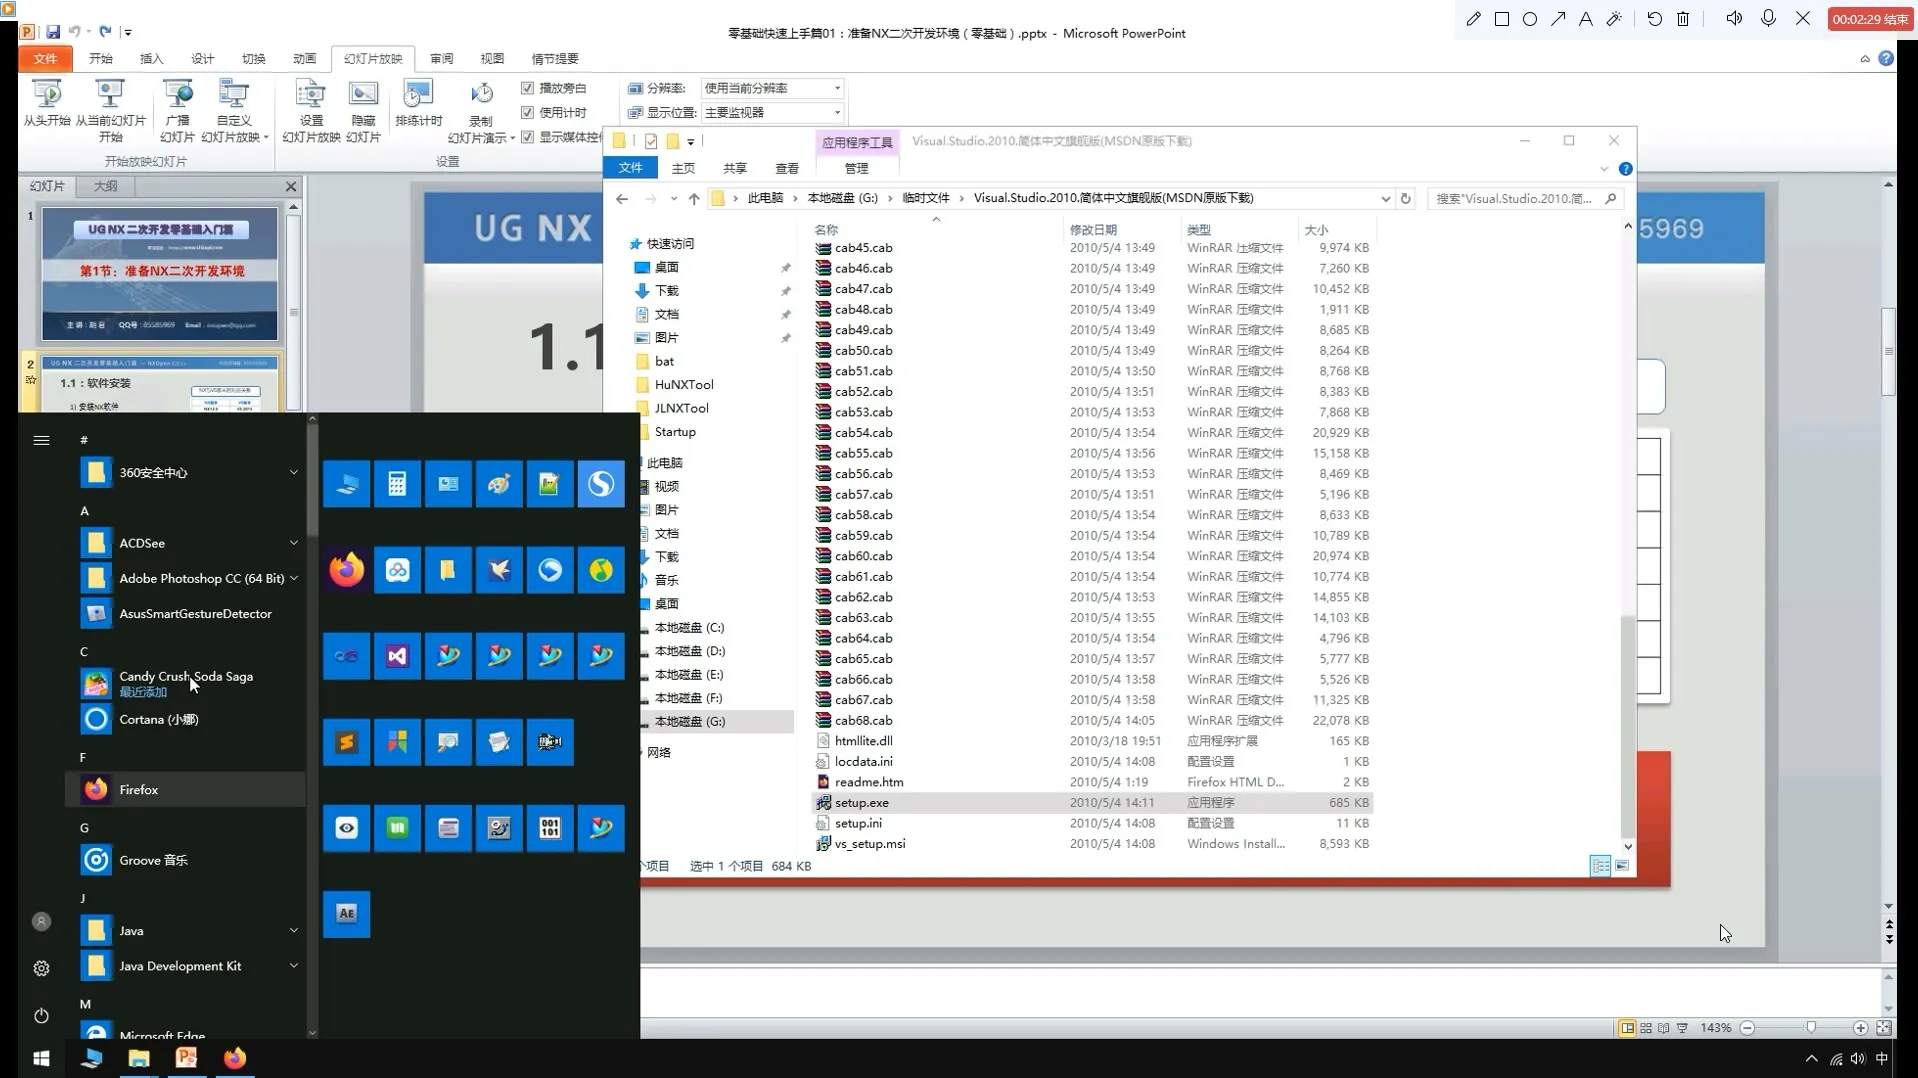The image size is (1918, 1078).
Task: Choose the arrow drawing tool
Action: [x=1557, y=18]
